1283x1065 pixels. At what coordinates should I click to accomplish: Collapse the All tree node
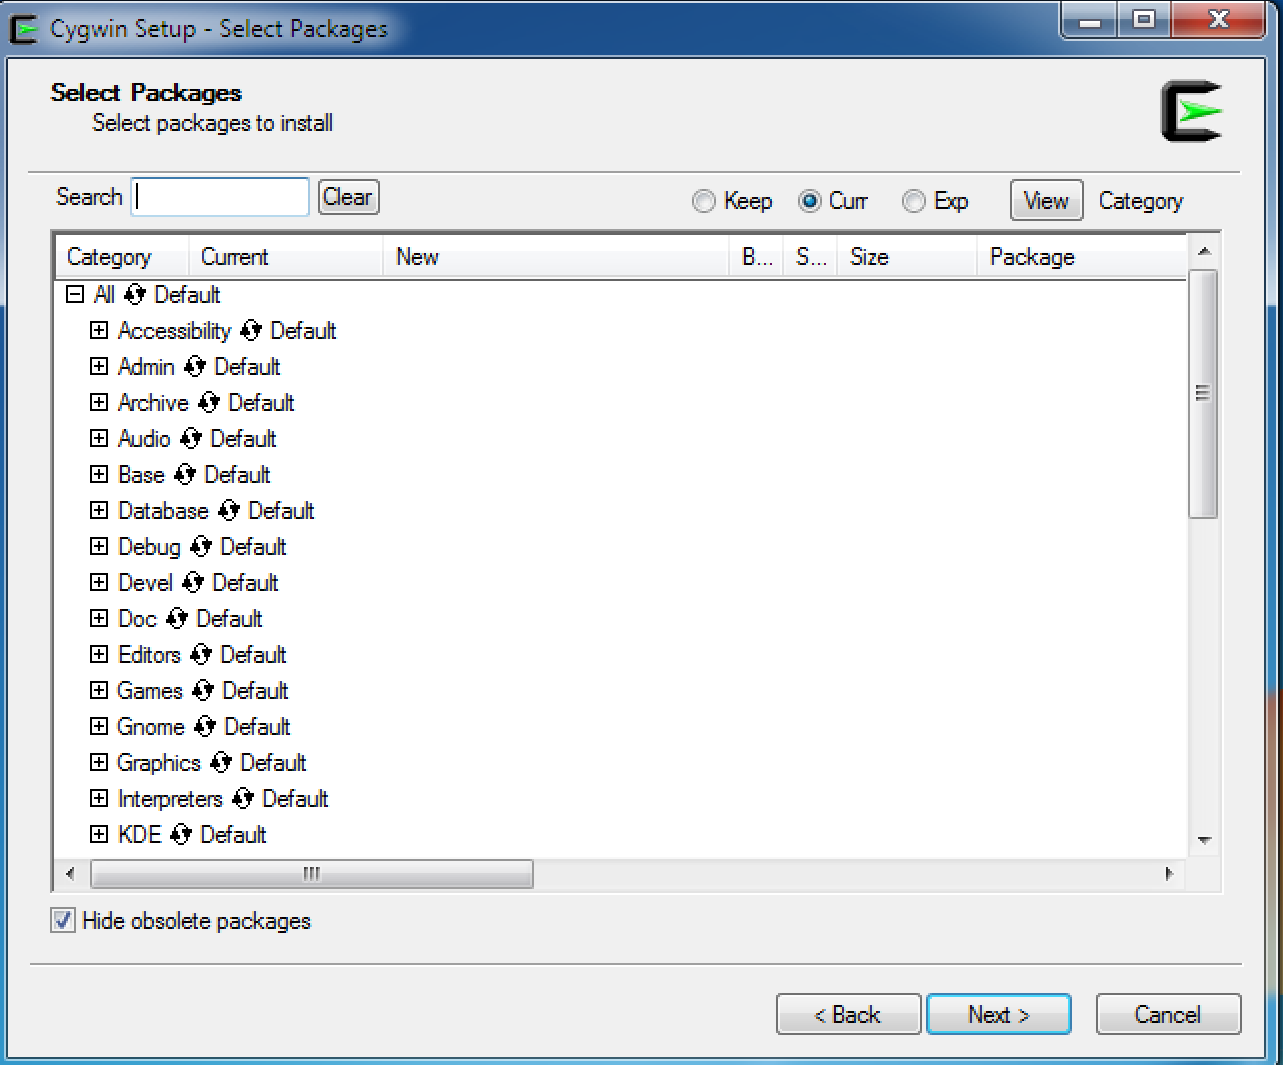[74, 295]
